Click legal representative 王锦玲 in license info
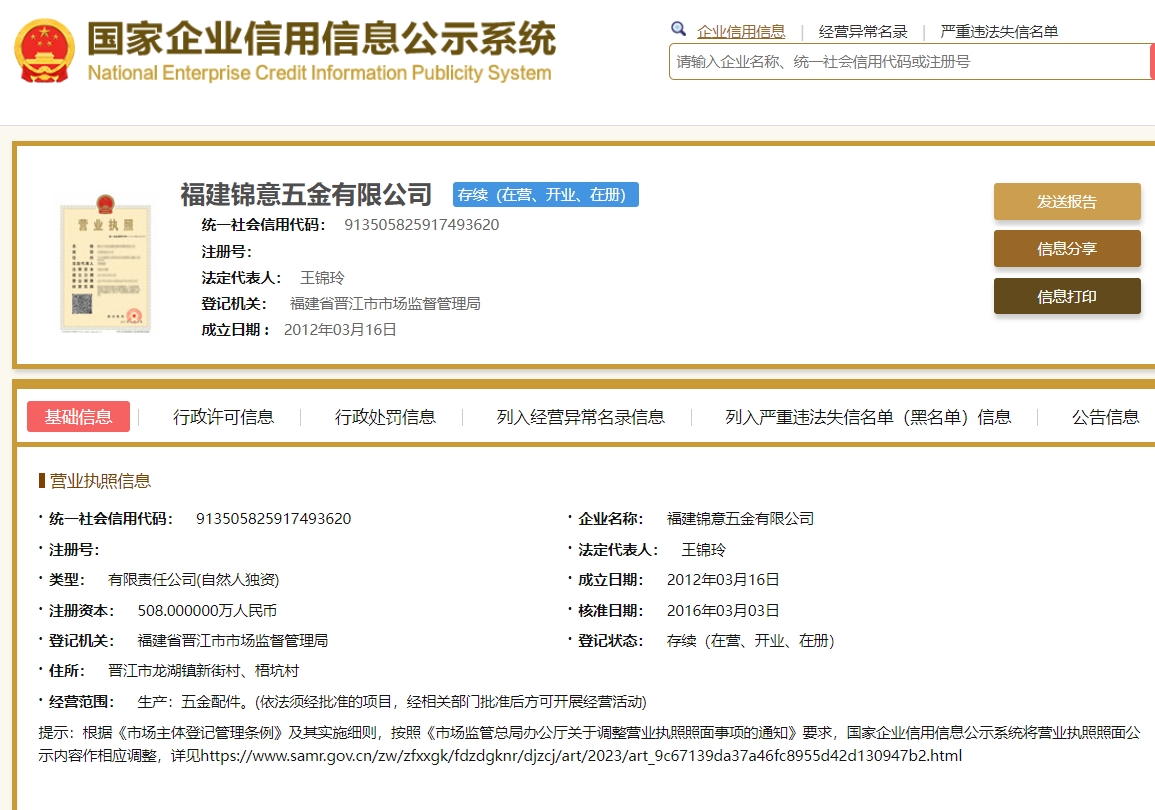This screenshot has height=810, width=1155. (703, 549)
